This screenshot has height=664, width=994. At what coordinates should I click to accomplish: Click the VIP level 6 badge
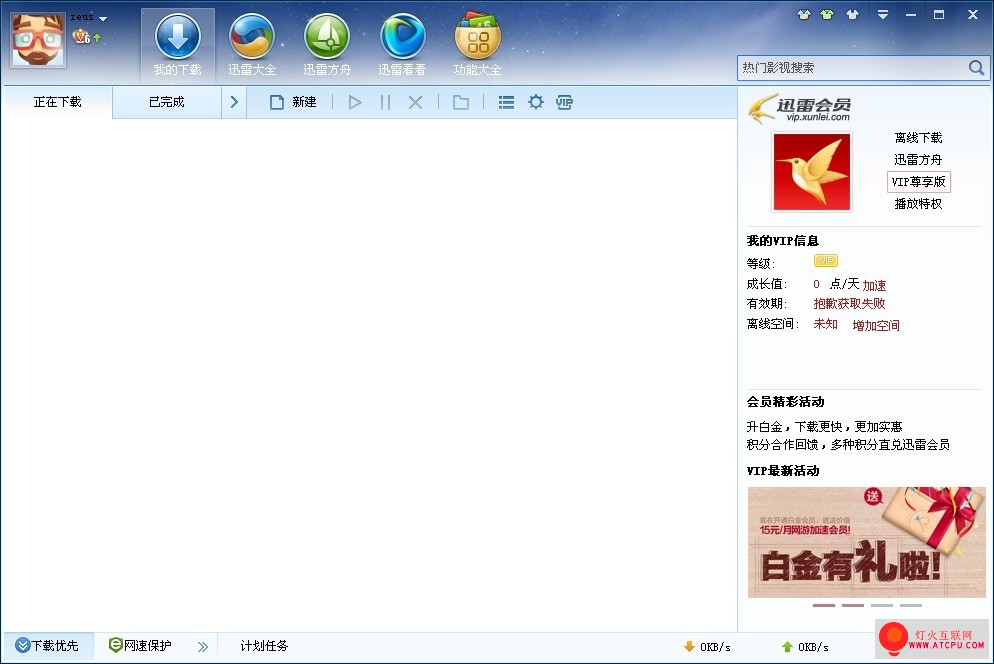[82, 37]
